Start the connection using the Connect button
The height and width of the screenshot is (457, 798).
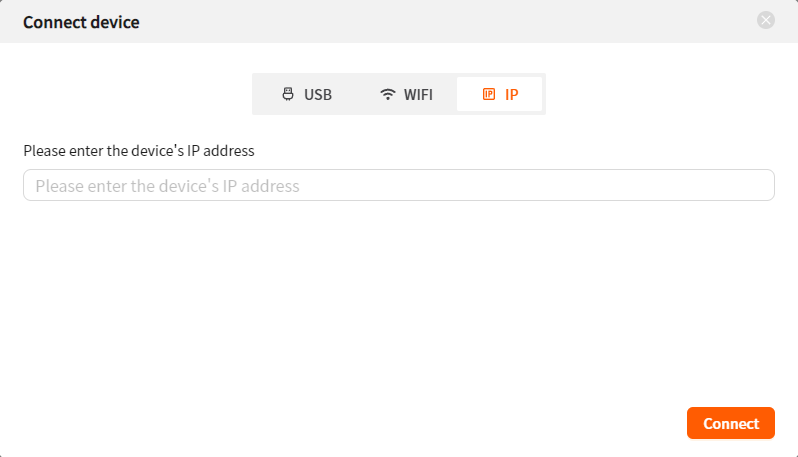click(x=731, y=423)
